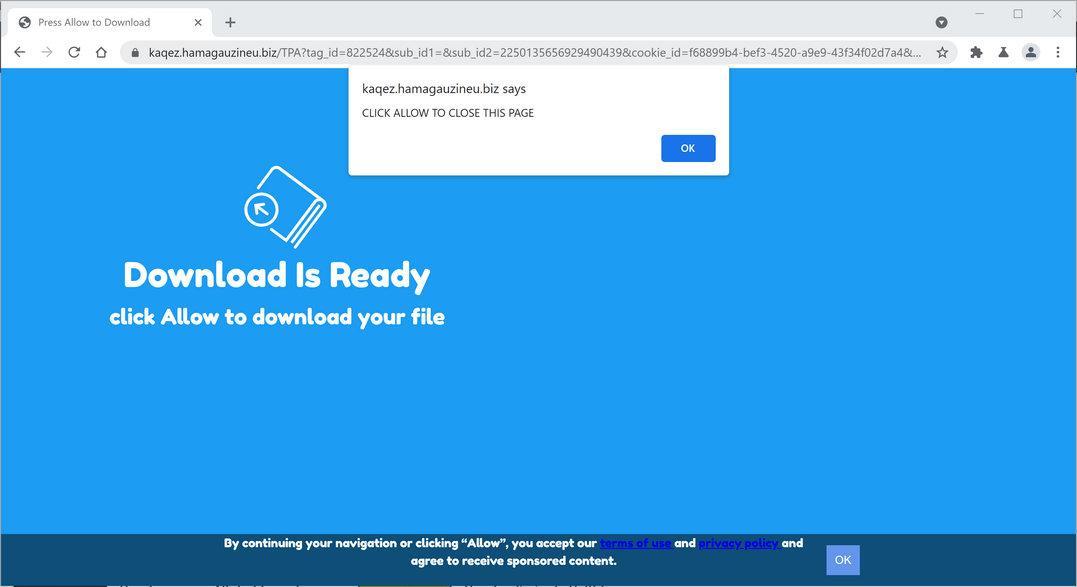
Task: Click OK on the kaqez.hamagauzineu.biz dialog
Action: tap(687, 147)
